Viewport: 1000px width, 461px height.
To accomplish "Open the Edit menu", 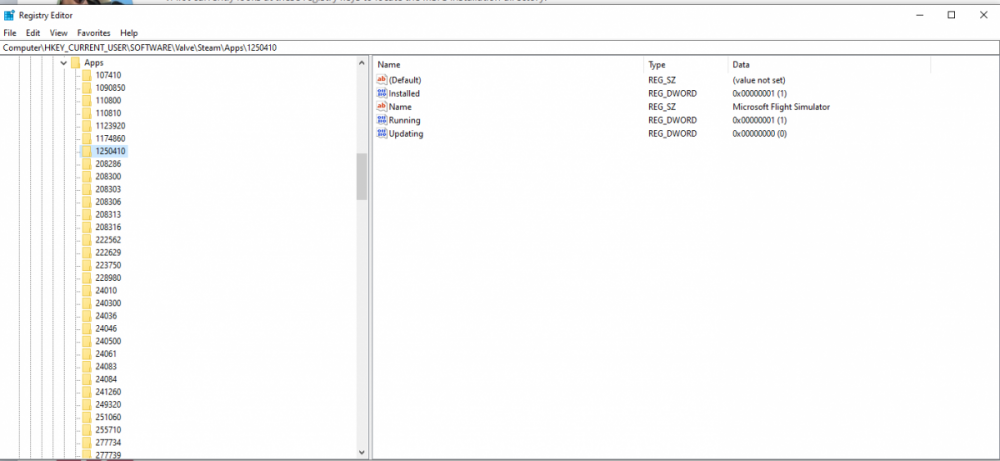I will click(x=33, y=33).
